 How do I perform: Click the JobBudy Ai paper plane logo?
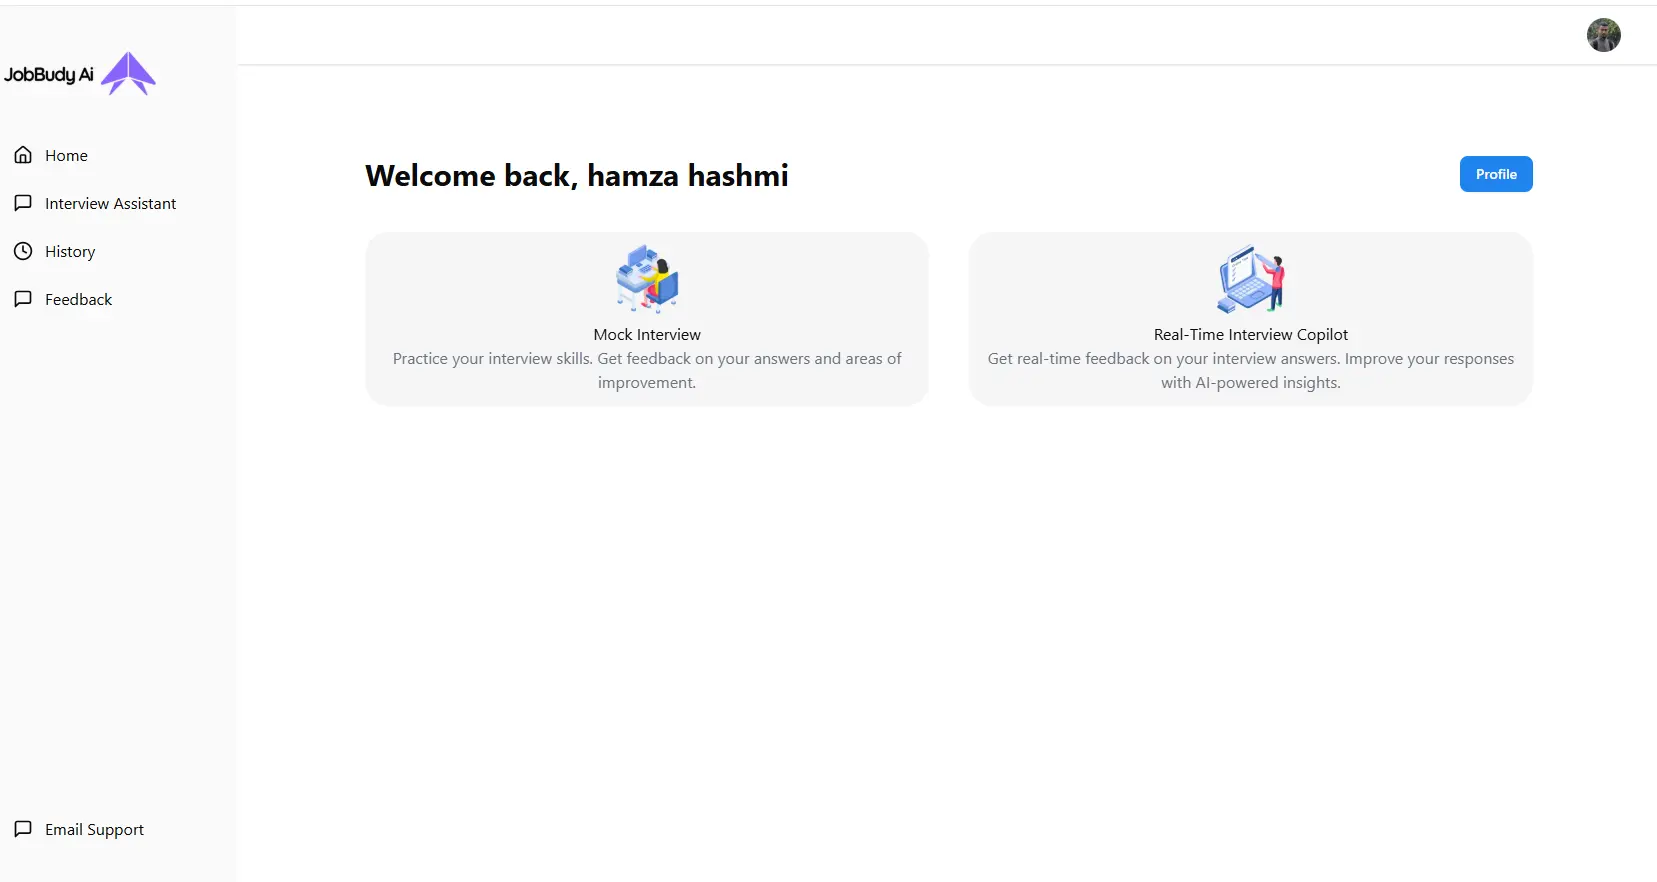(129, 73)
